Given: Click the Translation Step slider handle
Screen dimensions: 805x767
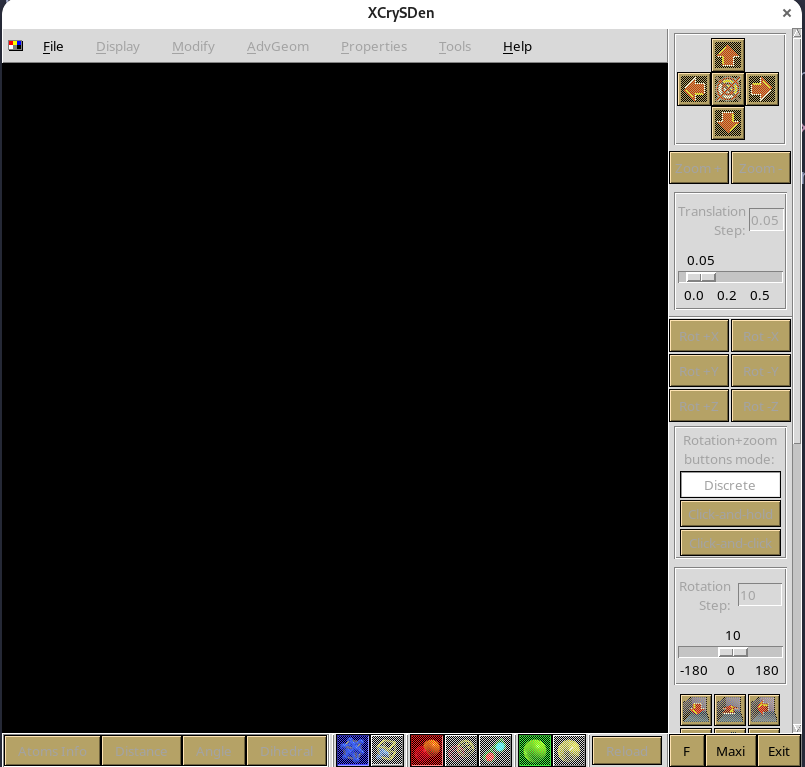Looking at the screenshot, I should [x=700, y=277].
